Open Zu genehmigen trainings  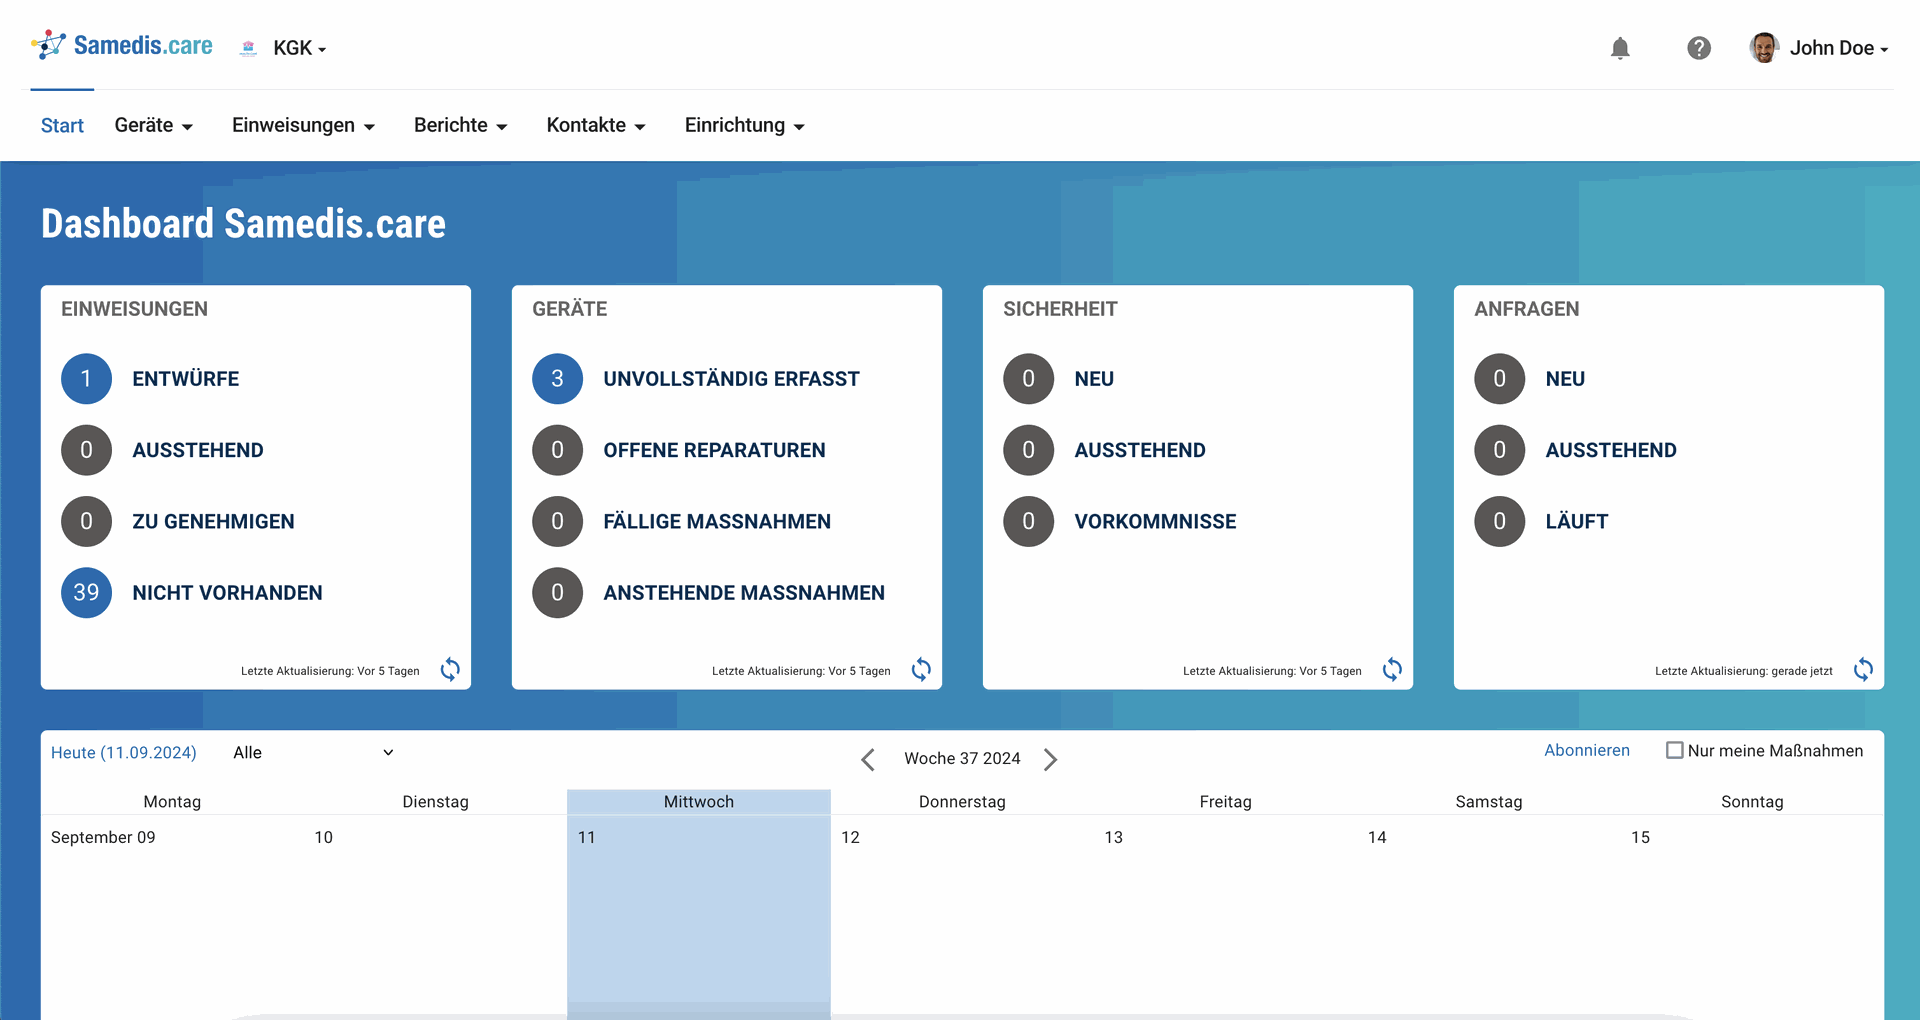coord(213,522)
